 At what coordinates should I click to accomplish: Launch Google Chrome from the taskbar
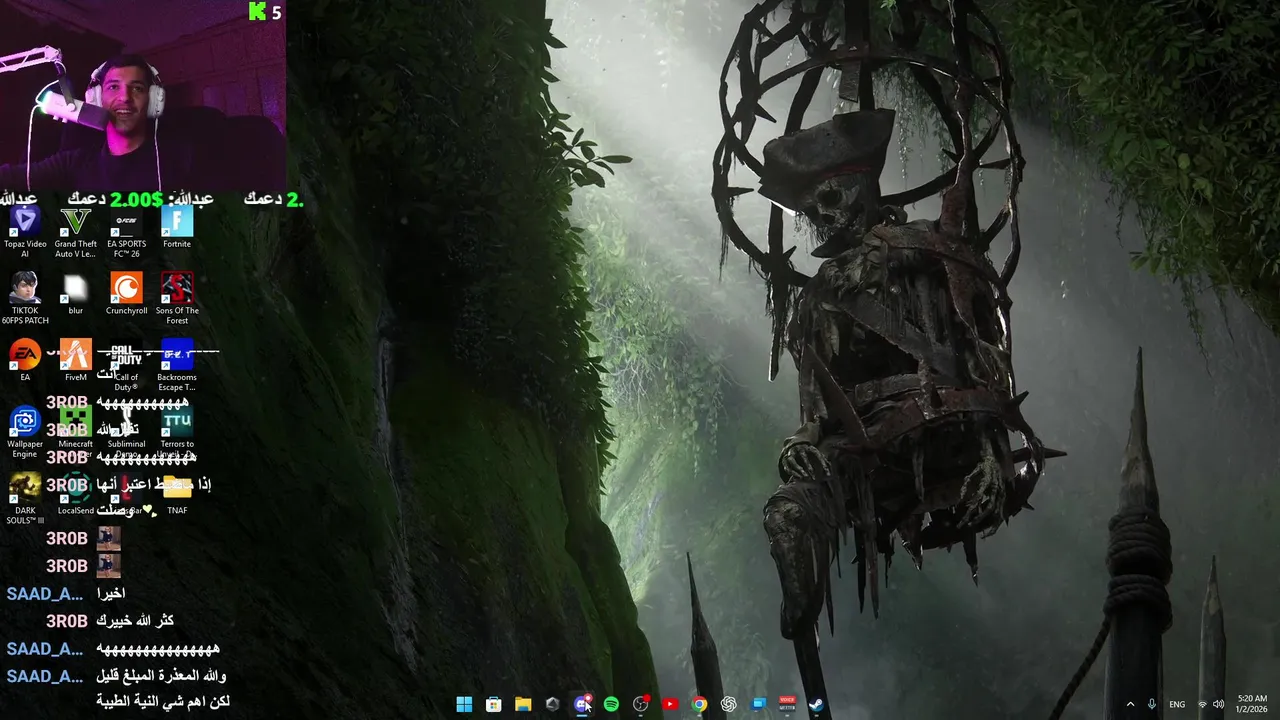coord(700,704)
